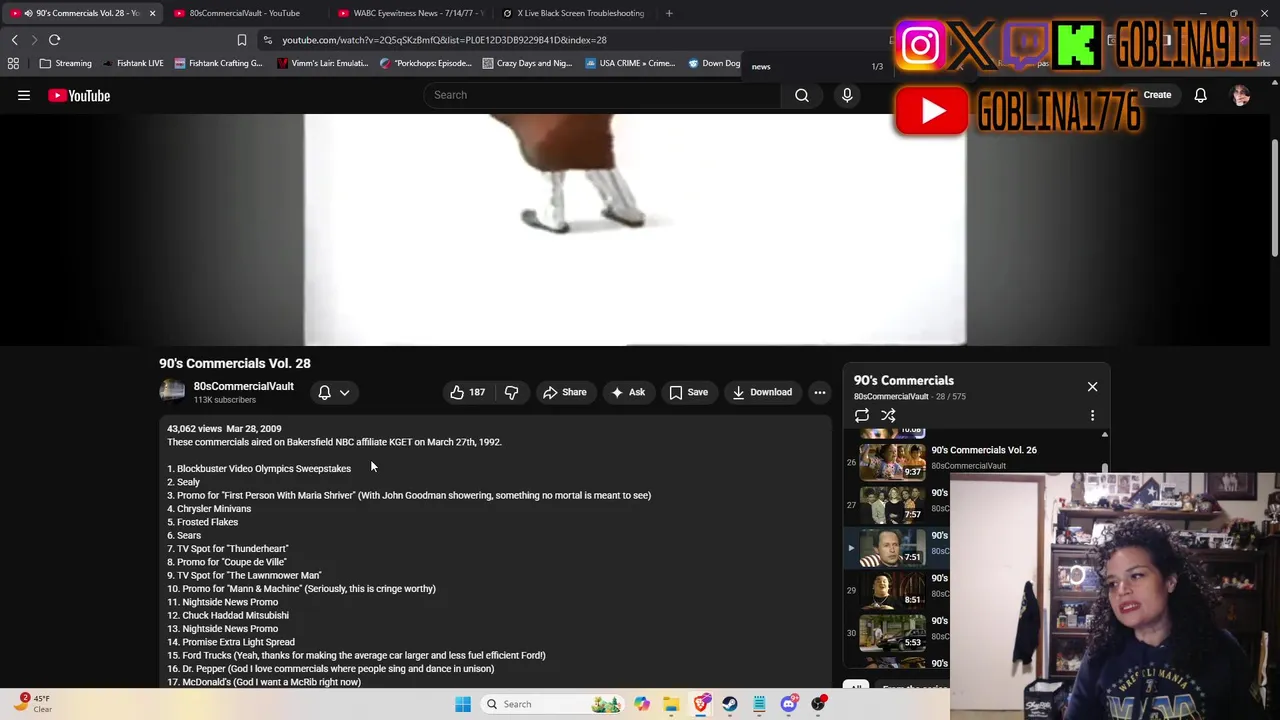Bookmark this page icon
Screen dimensions: 1280x720
[241, 40]
